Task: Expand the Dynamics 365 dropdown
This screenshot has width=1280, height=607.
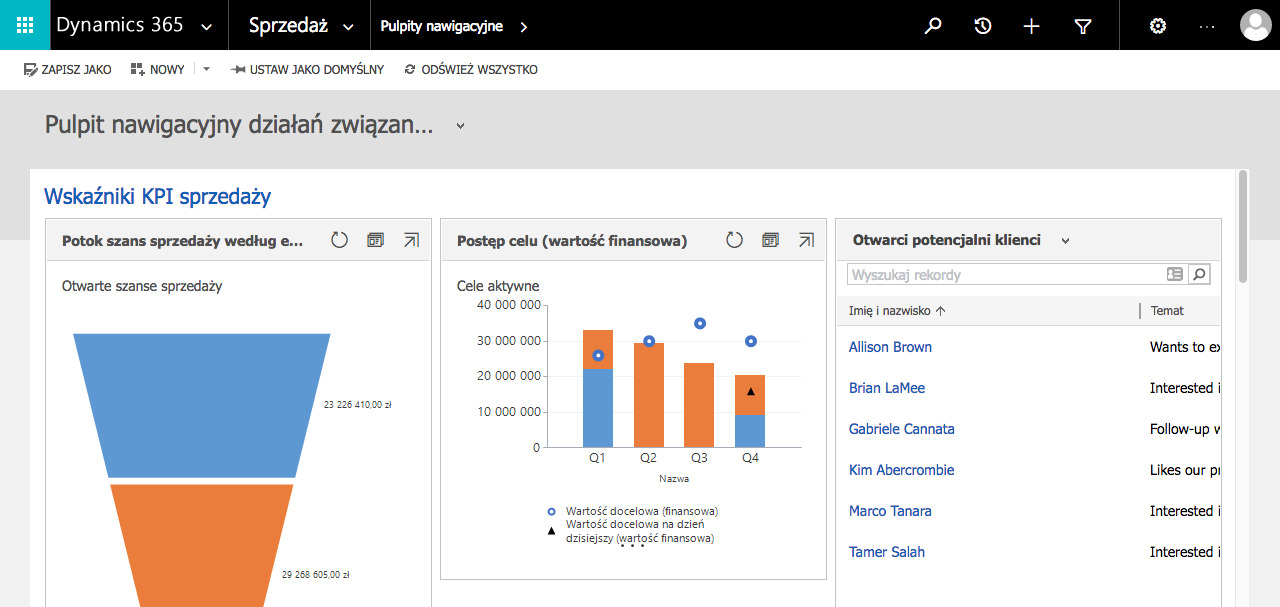Action: [x=207, y=27]
